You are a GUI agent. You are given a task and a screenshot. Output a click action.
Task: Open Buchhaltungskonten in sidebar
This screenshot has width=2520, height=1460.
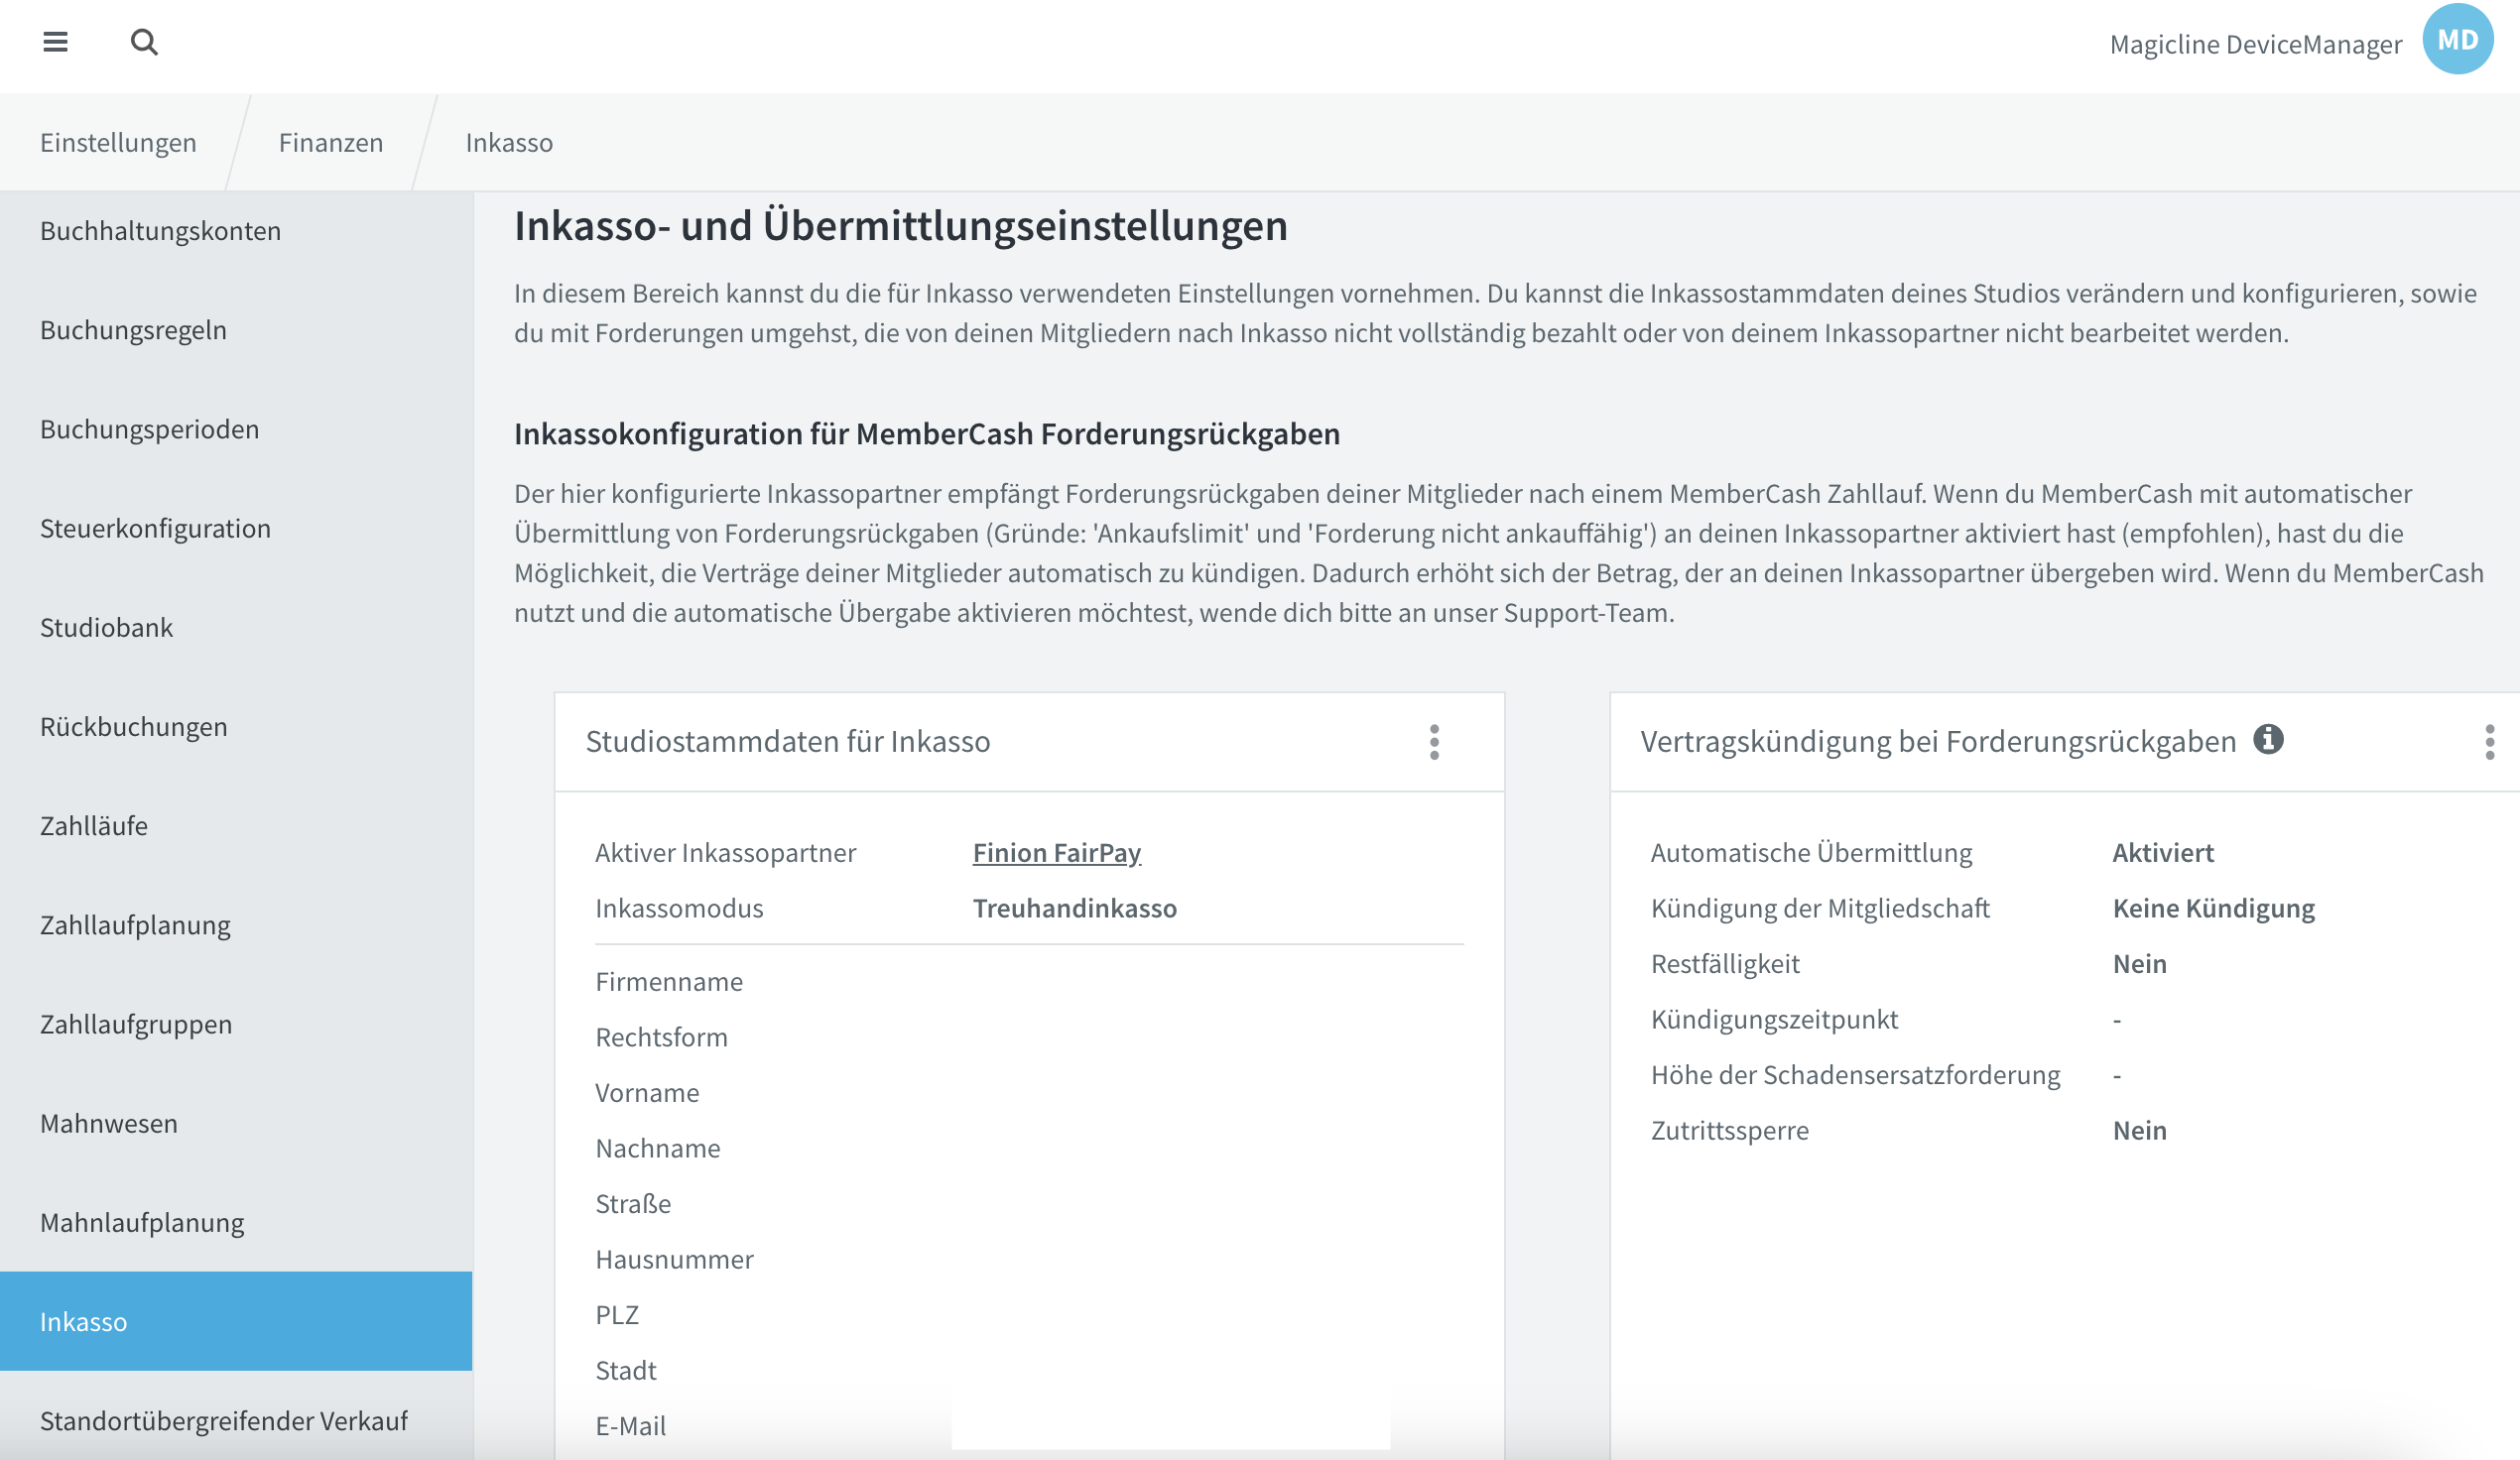pyautogui.click(x=236, y=231)
